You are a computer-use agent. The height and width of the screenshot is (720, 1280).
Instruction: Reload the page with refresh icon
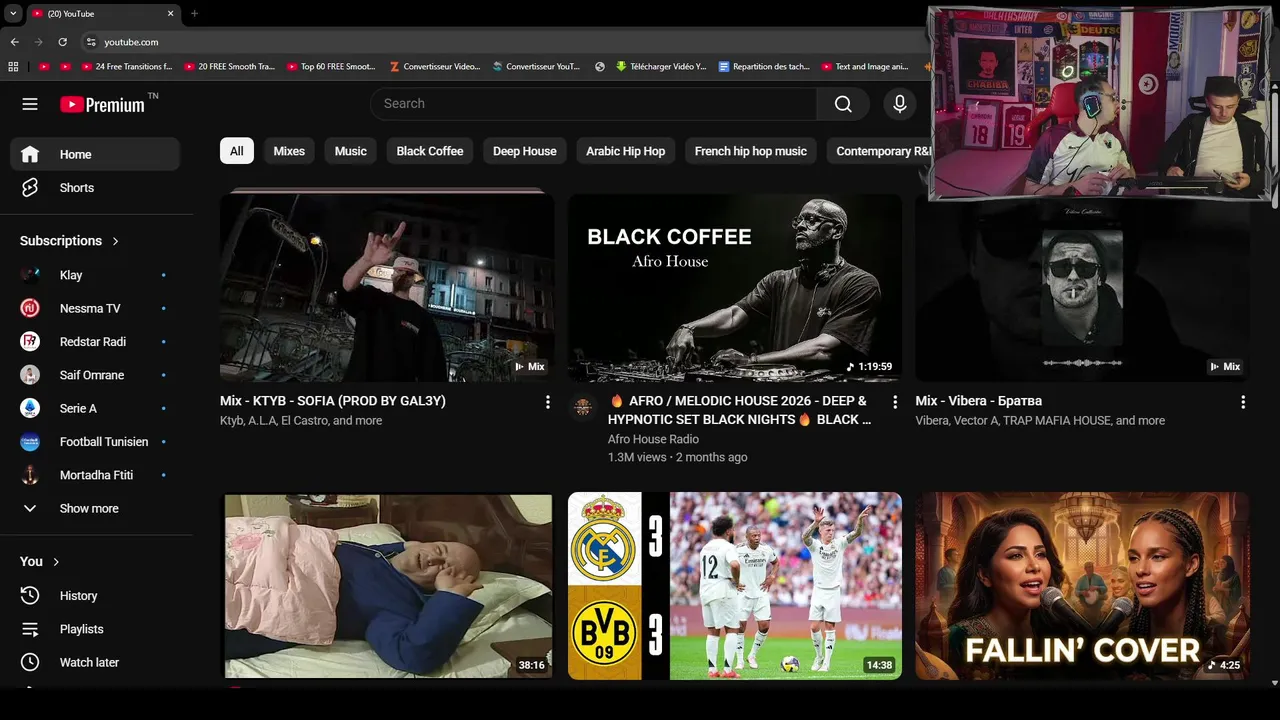click(62, 42)
